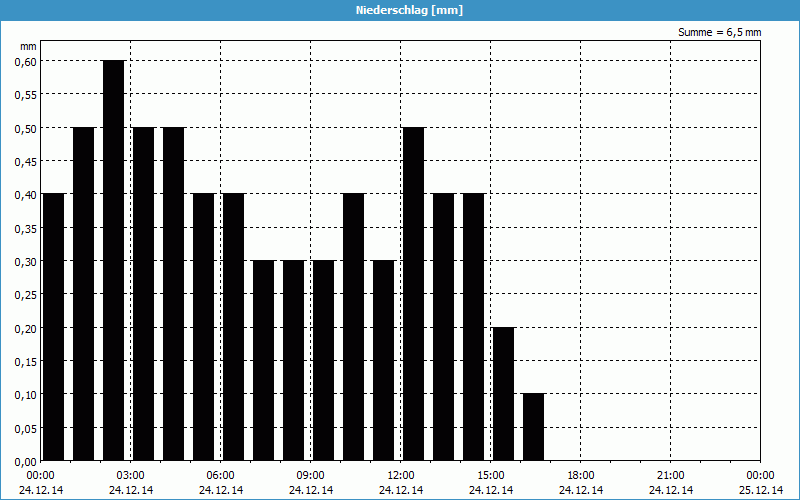Click the mm unit label above y-axis
Image resolution: width=800 pixels, height=500 pixels.
click(28, 46)
